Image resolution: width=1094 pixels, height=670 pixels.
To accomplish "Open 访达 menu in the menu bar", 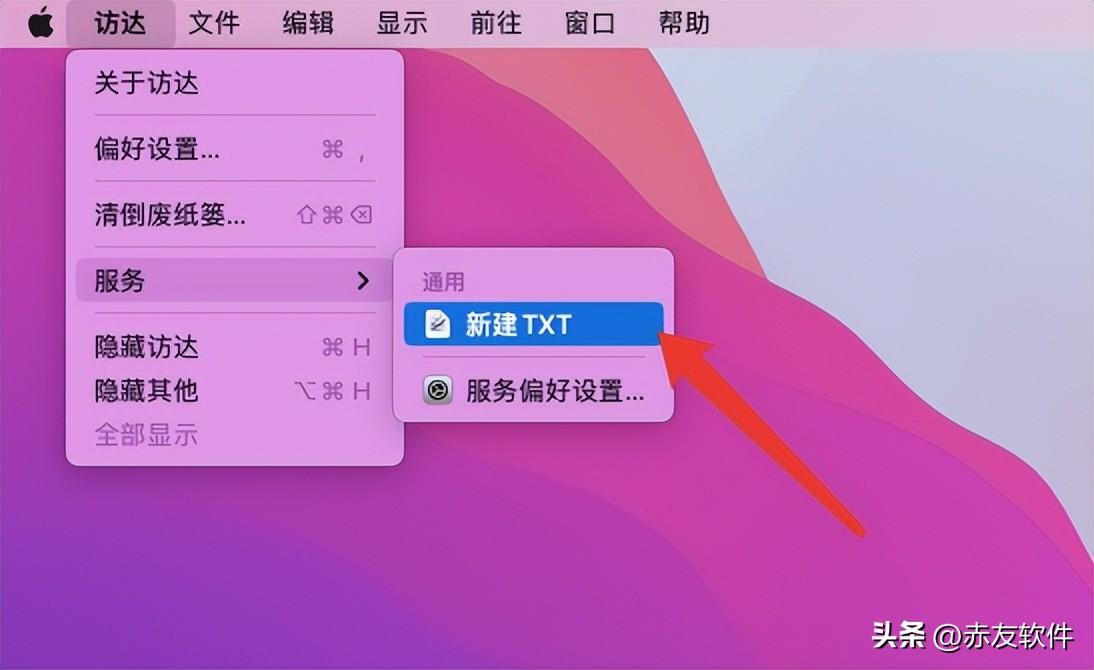I will point(120,22).
